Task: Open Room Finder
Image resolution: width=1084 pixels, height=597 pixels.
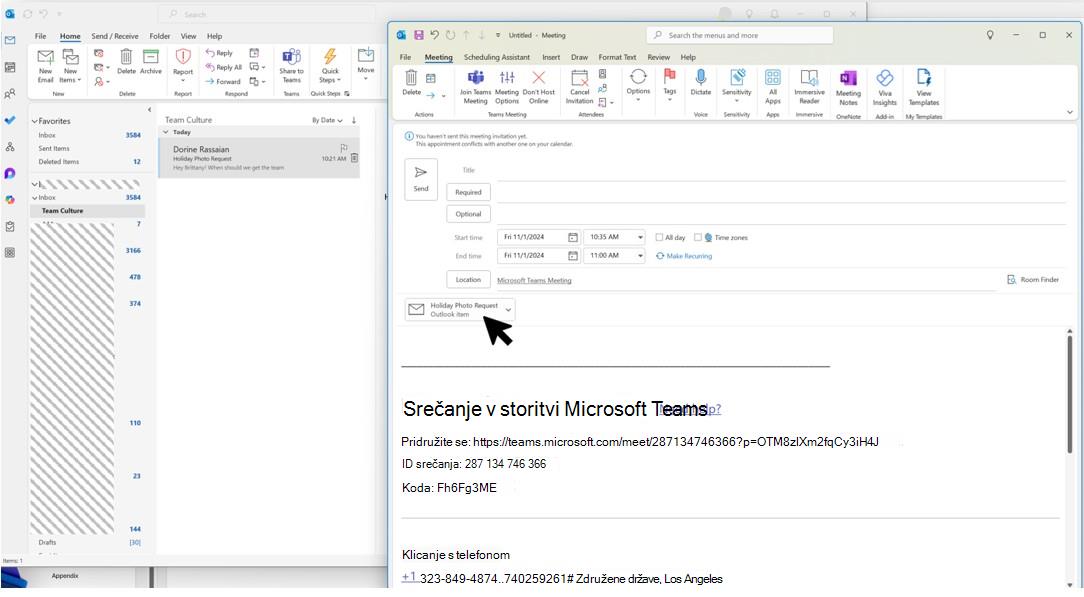Action: (x=1033, y=280)
